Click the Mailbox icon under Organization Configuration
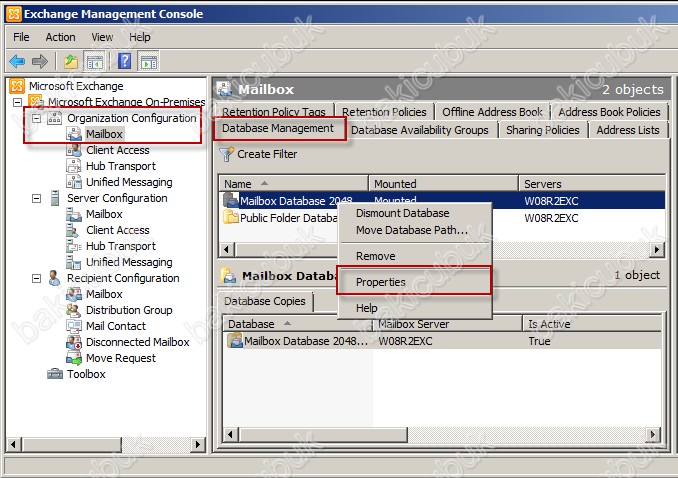Image resolution: width=678 pixels, height=478 pixels. pyautogui.click(x=74, y=134)
